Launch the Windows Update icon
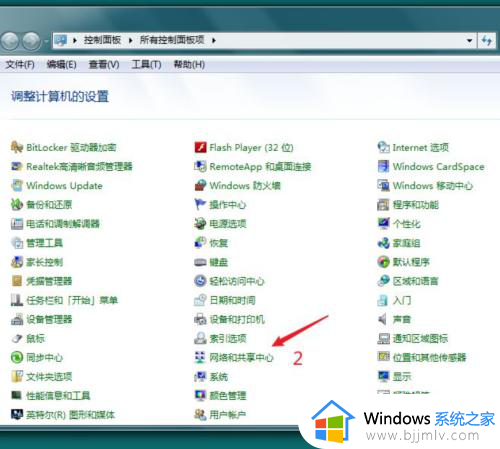Image resolution: width=500 pixels, height=449 pixels. tap(17, 185)
